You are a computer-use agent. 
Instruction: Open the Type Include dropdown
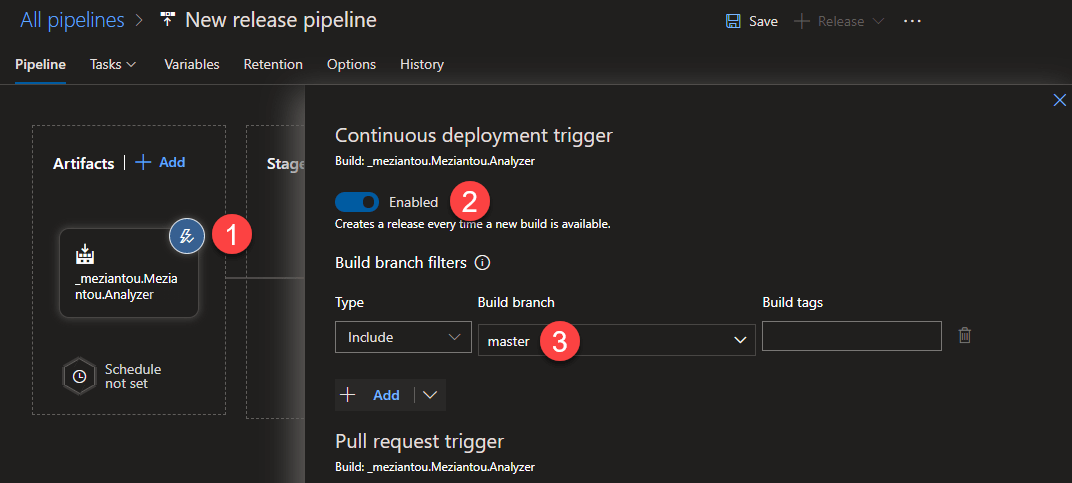click(402, 337)
